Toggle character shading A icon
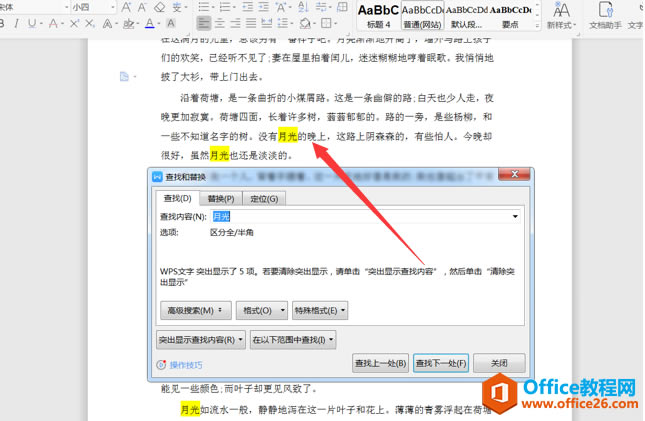645x421 pixels. [171, 23]
